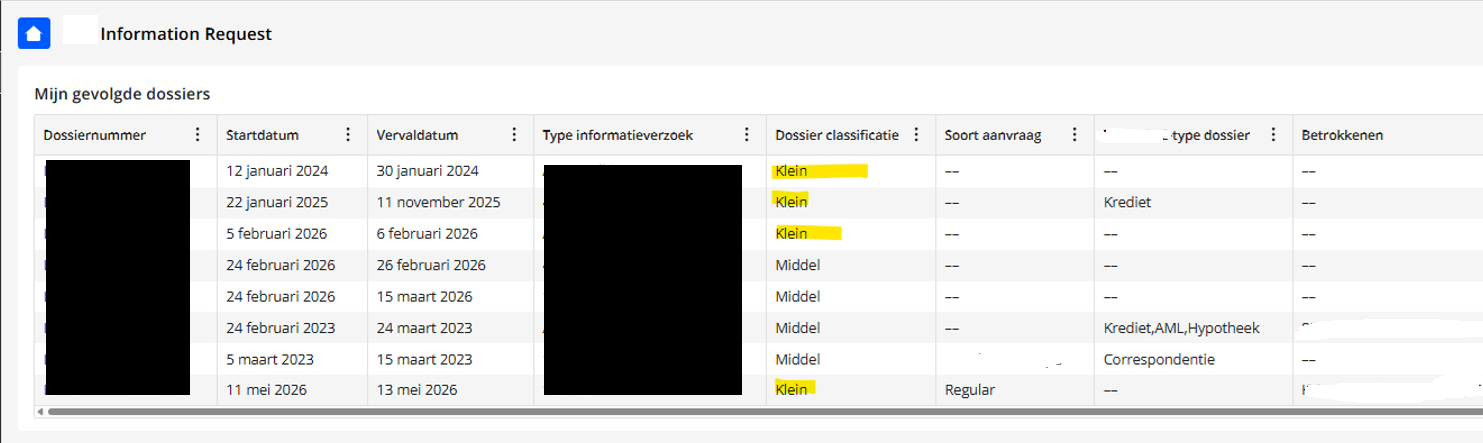This screenshot has width=1483, height=443.
Task: Select start date 5 februari 2026
Action: (277, 234)
